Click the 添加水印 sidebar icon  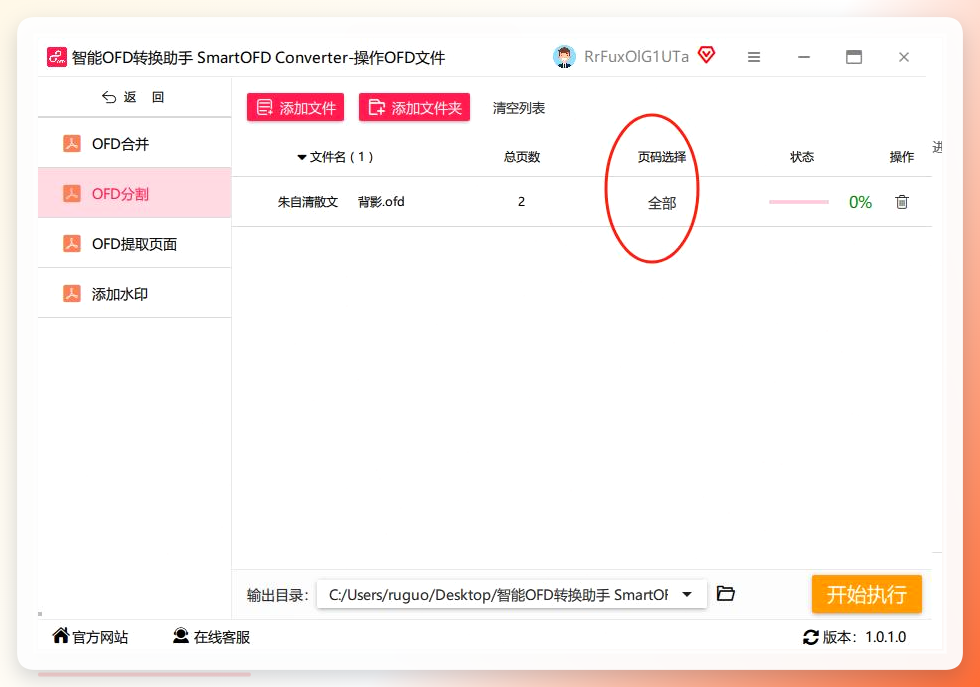click(72, 293)
